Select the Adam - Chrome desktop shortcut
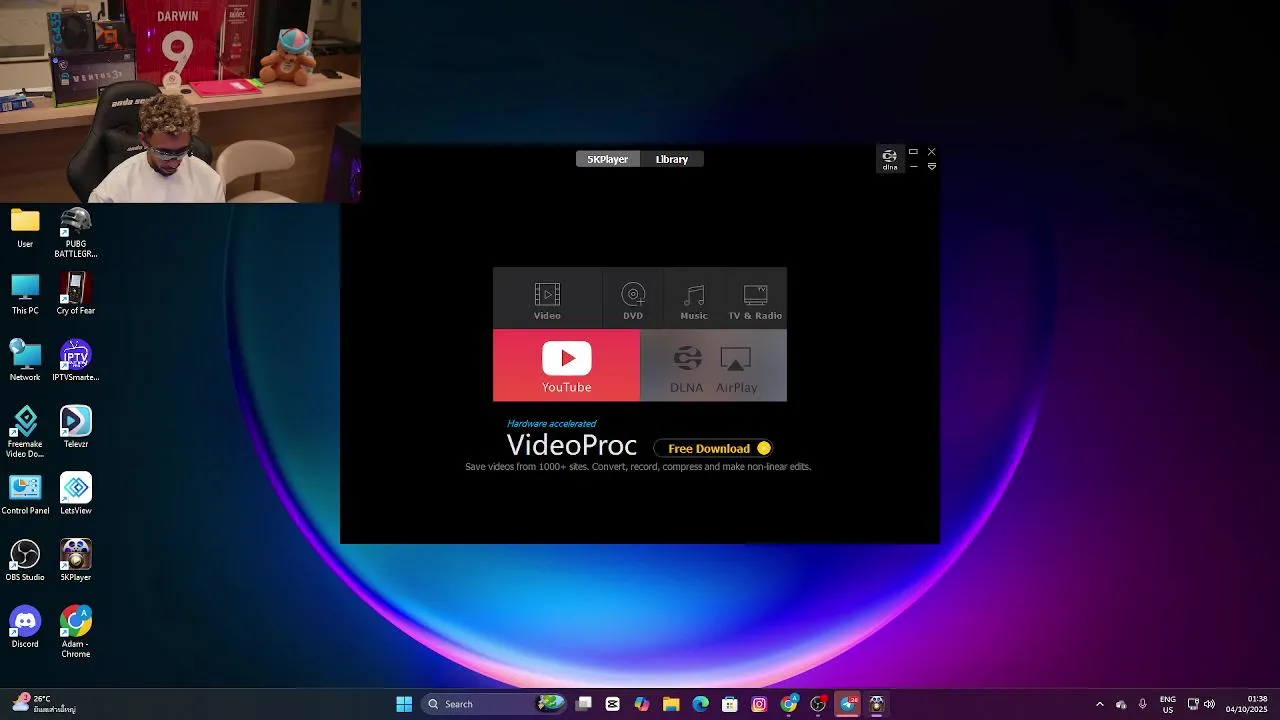Image resolution: width=1280 pixels, height=720 pixels. 76,632
